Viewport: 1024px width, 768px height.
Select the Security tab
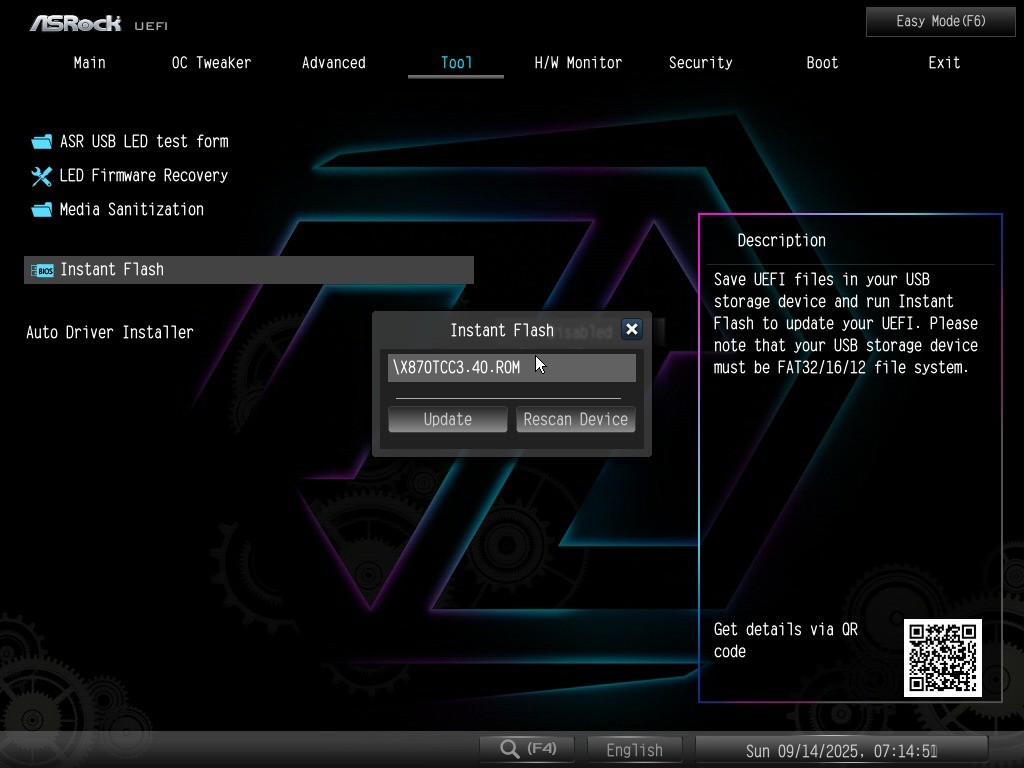click(x=700, y=63)
